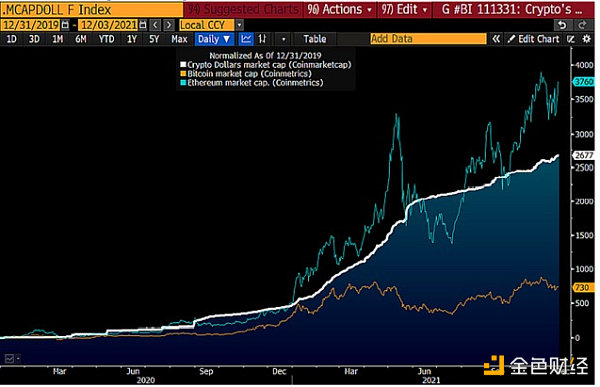600x387 pixels.
Task: Open the Daily periodicity dropdown
Action: tap(214, 39)
